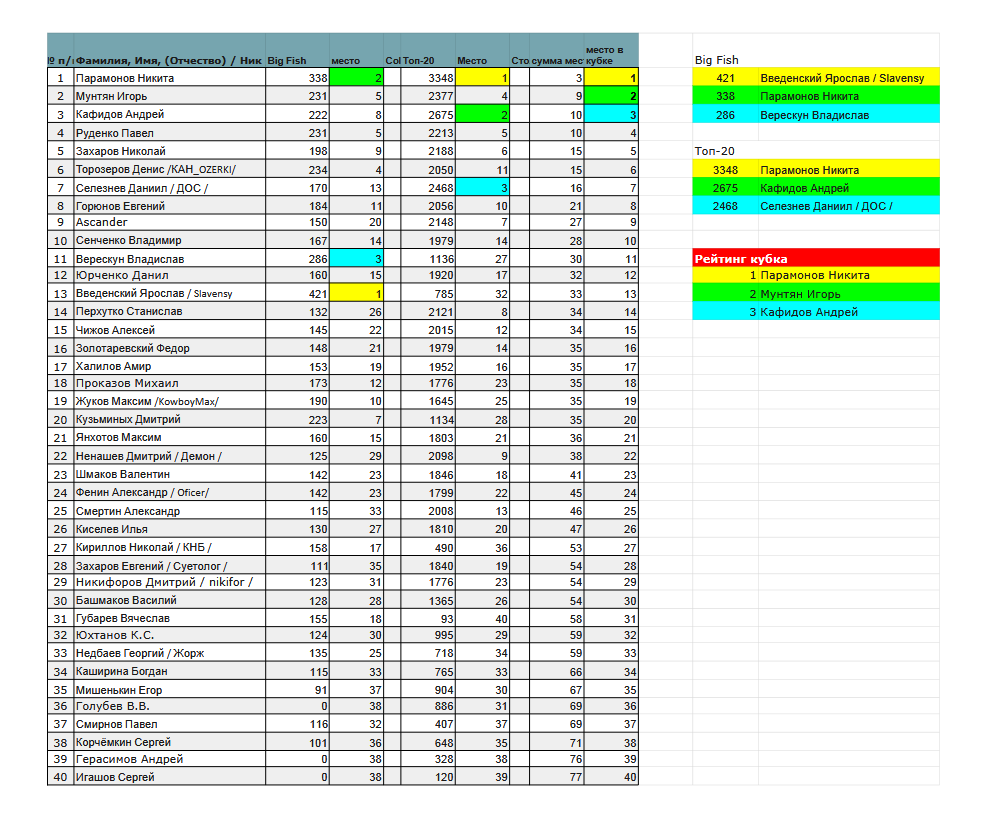Click yellow cell 421 in Big Fish summary
This screenshot has width=1000, height=815.
[x=725, y=78]
